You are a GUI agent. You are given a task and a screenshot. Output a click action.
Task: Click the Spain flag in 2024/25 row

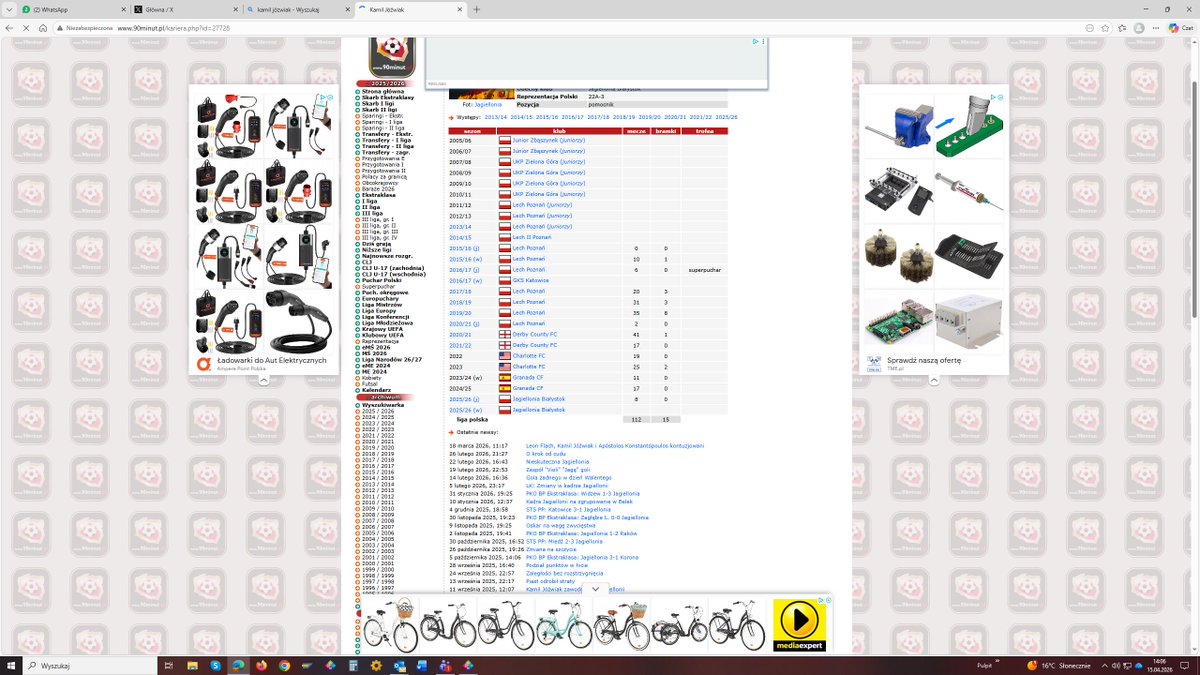point(504,389)
